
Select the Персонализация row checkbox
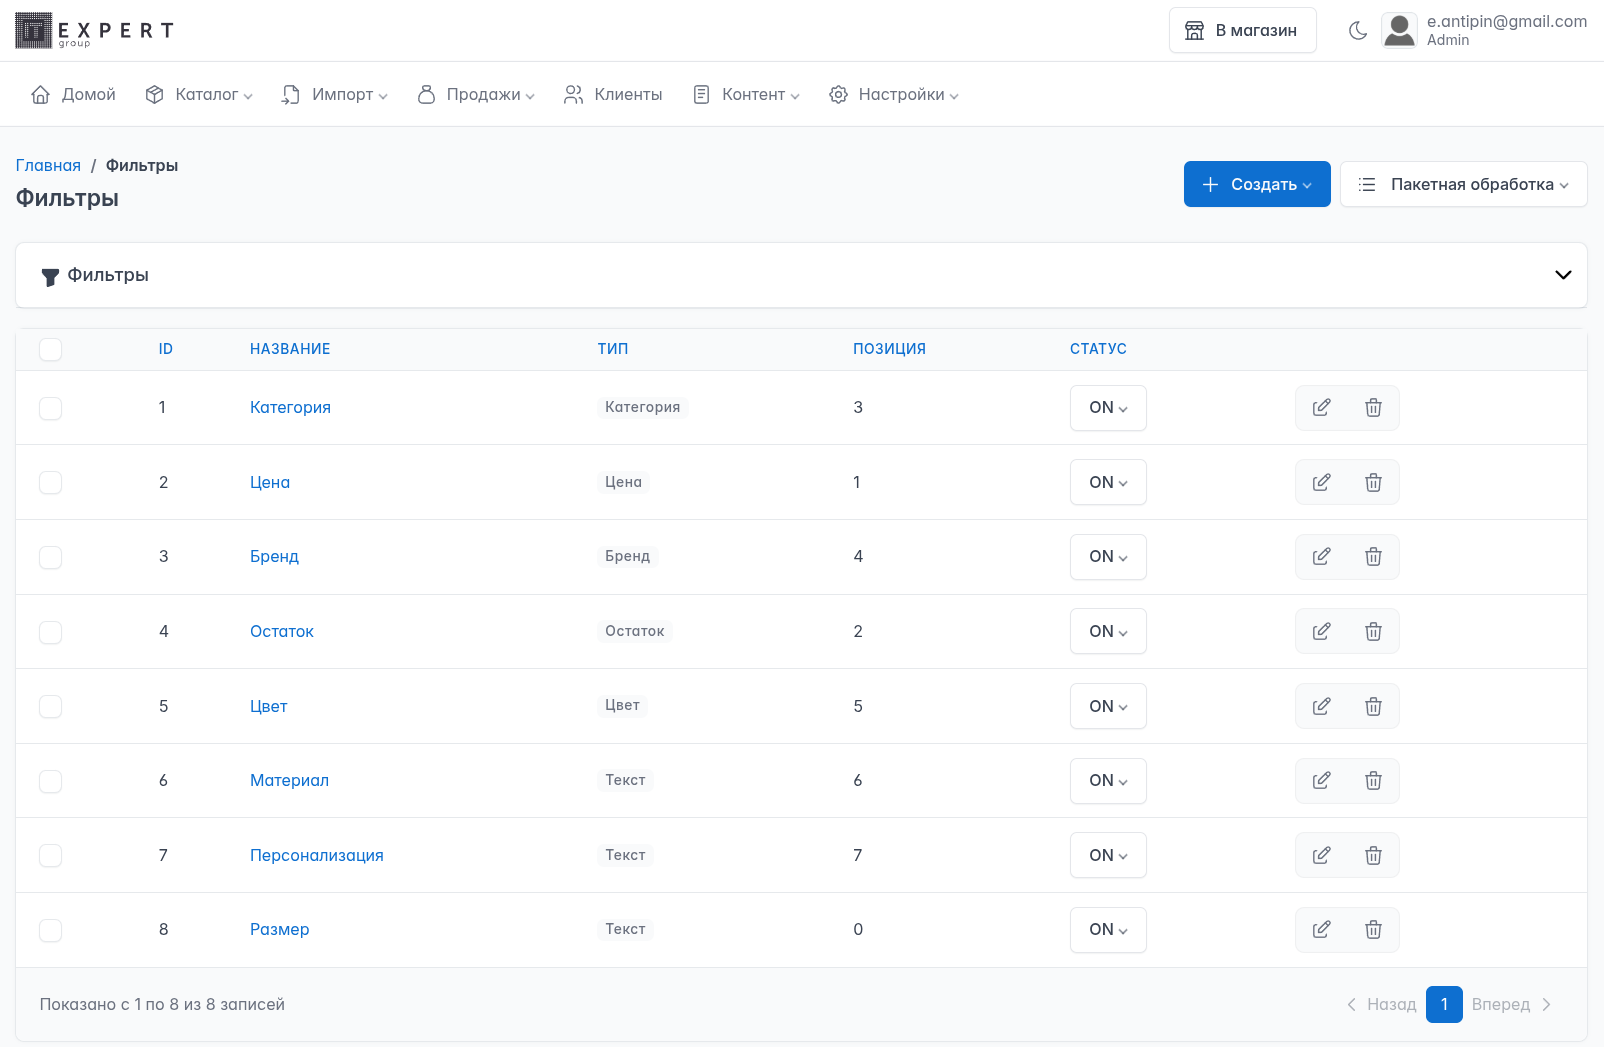click(x=51, y=856)
